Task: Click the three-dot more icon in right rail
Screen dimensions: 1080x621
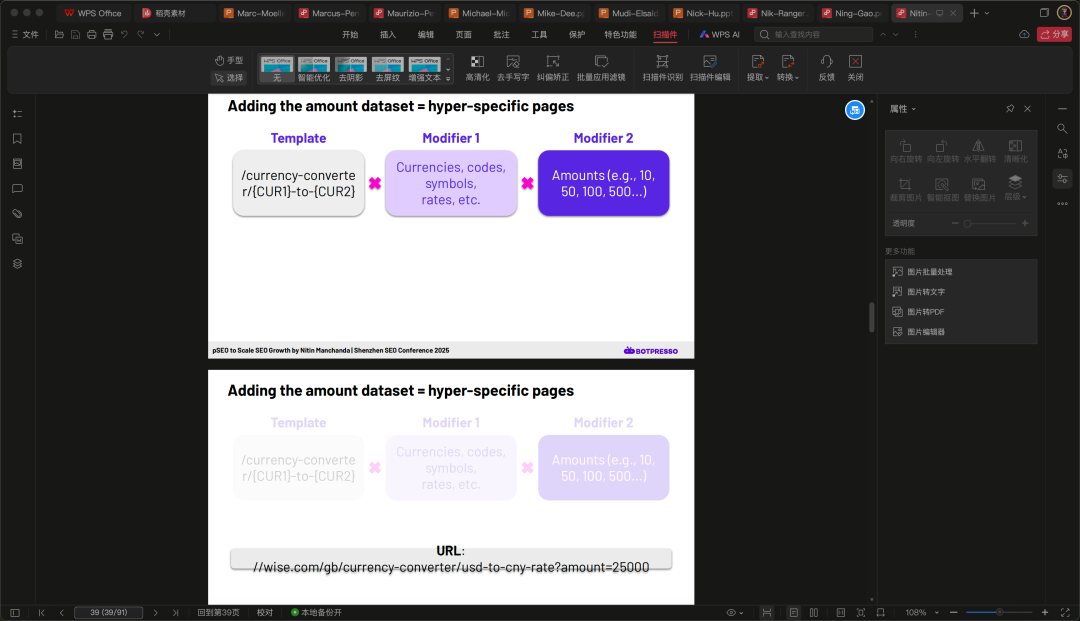Action: (x=1062, y=204)
